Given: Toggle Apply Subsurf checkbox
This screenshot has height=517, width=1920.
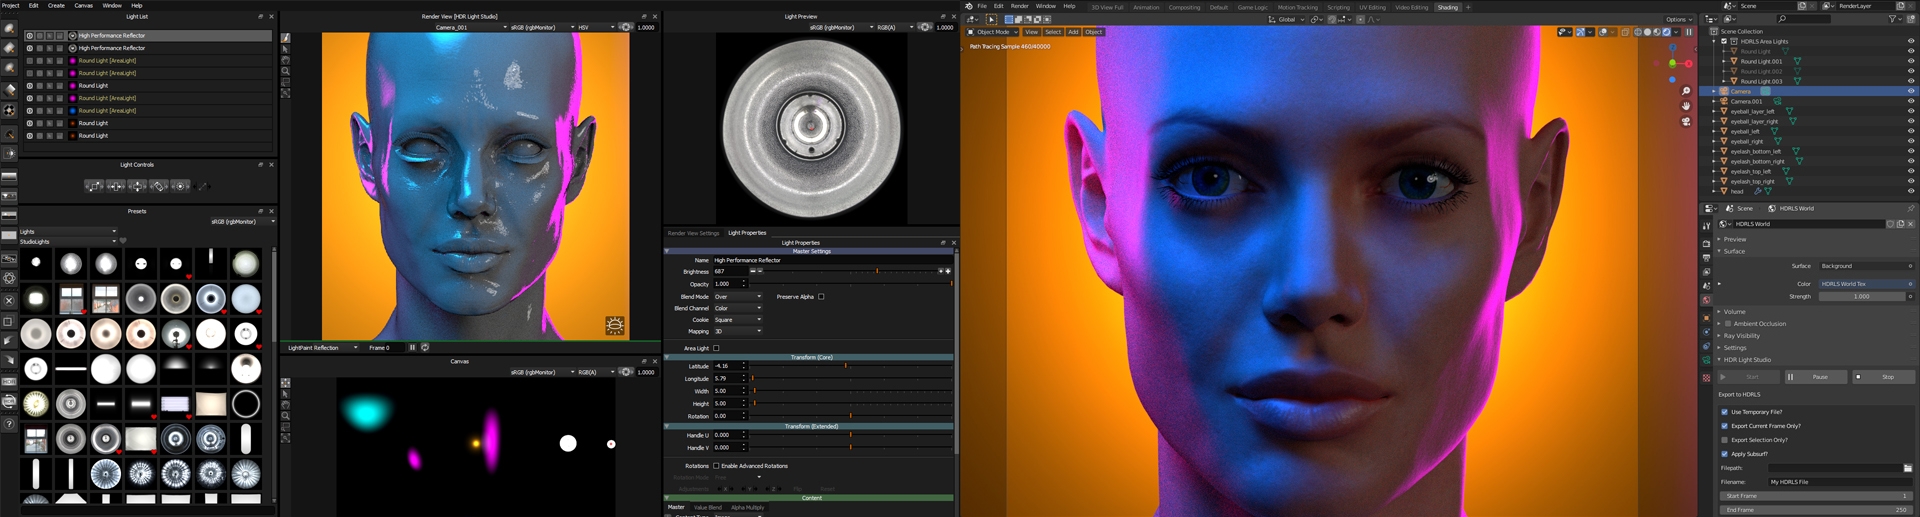Looking at the screenshot, I should [x=1724, y=454].
